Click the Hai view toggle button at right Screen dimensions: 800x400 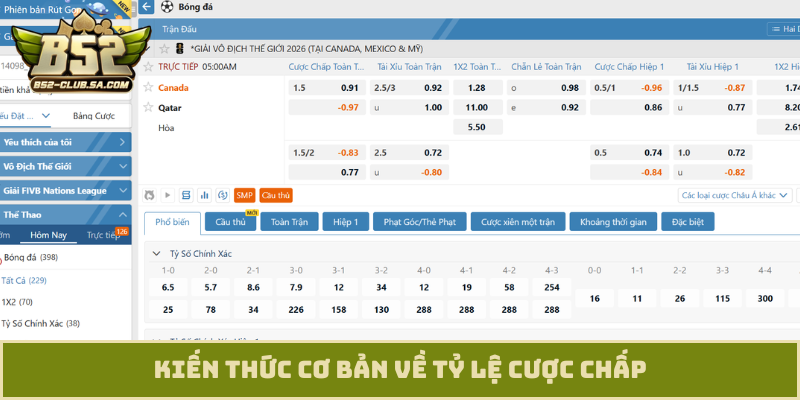783,29
